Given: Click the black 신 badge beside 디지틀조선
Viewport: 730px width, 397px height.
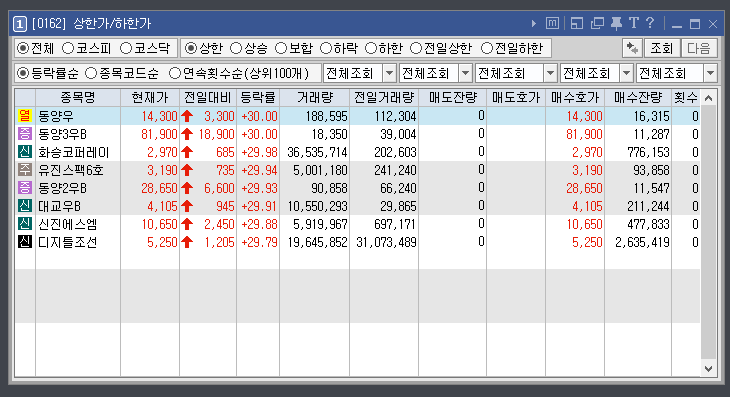Looking at the screenshot, I should point(25,242).
